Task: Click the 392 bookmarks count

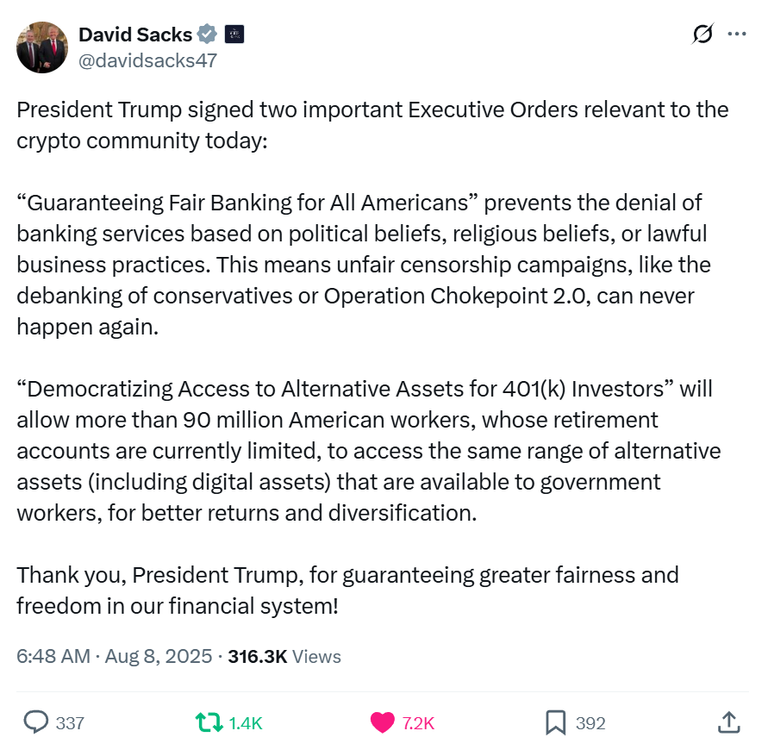Action: pos(590,723)
